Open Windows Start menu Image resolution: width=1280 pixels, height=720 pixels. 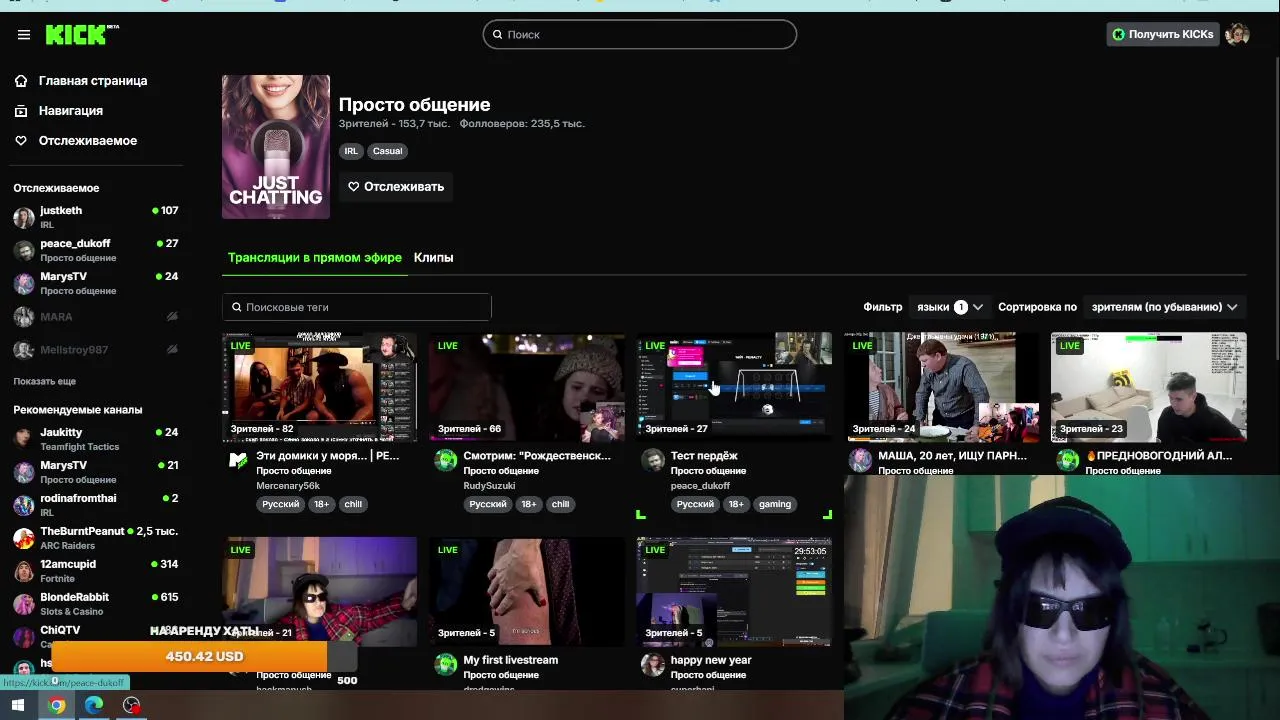(18, 705)
